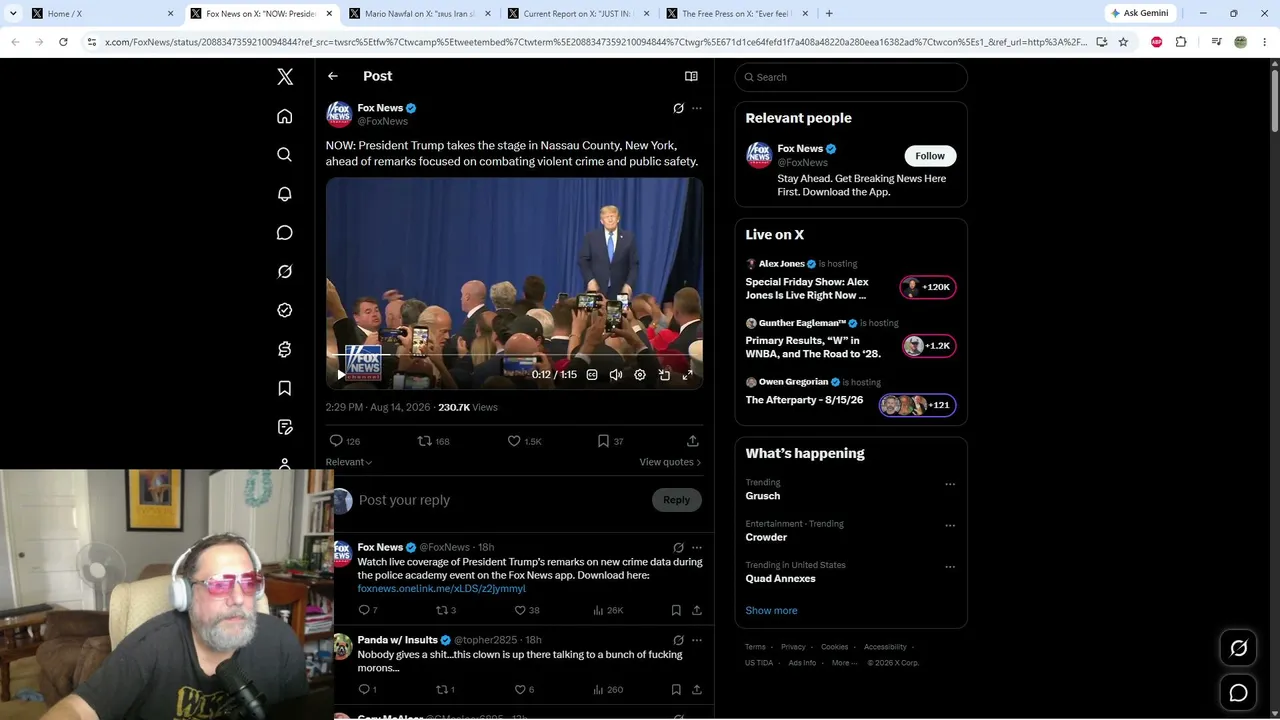1280x720 pixels.
Task: Click the Reply button
Action: (677, 500)
